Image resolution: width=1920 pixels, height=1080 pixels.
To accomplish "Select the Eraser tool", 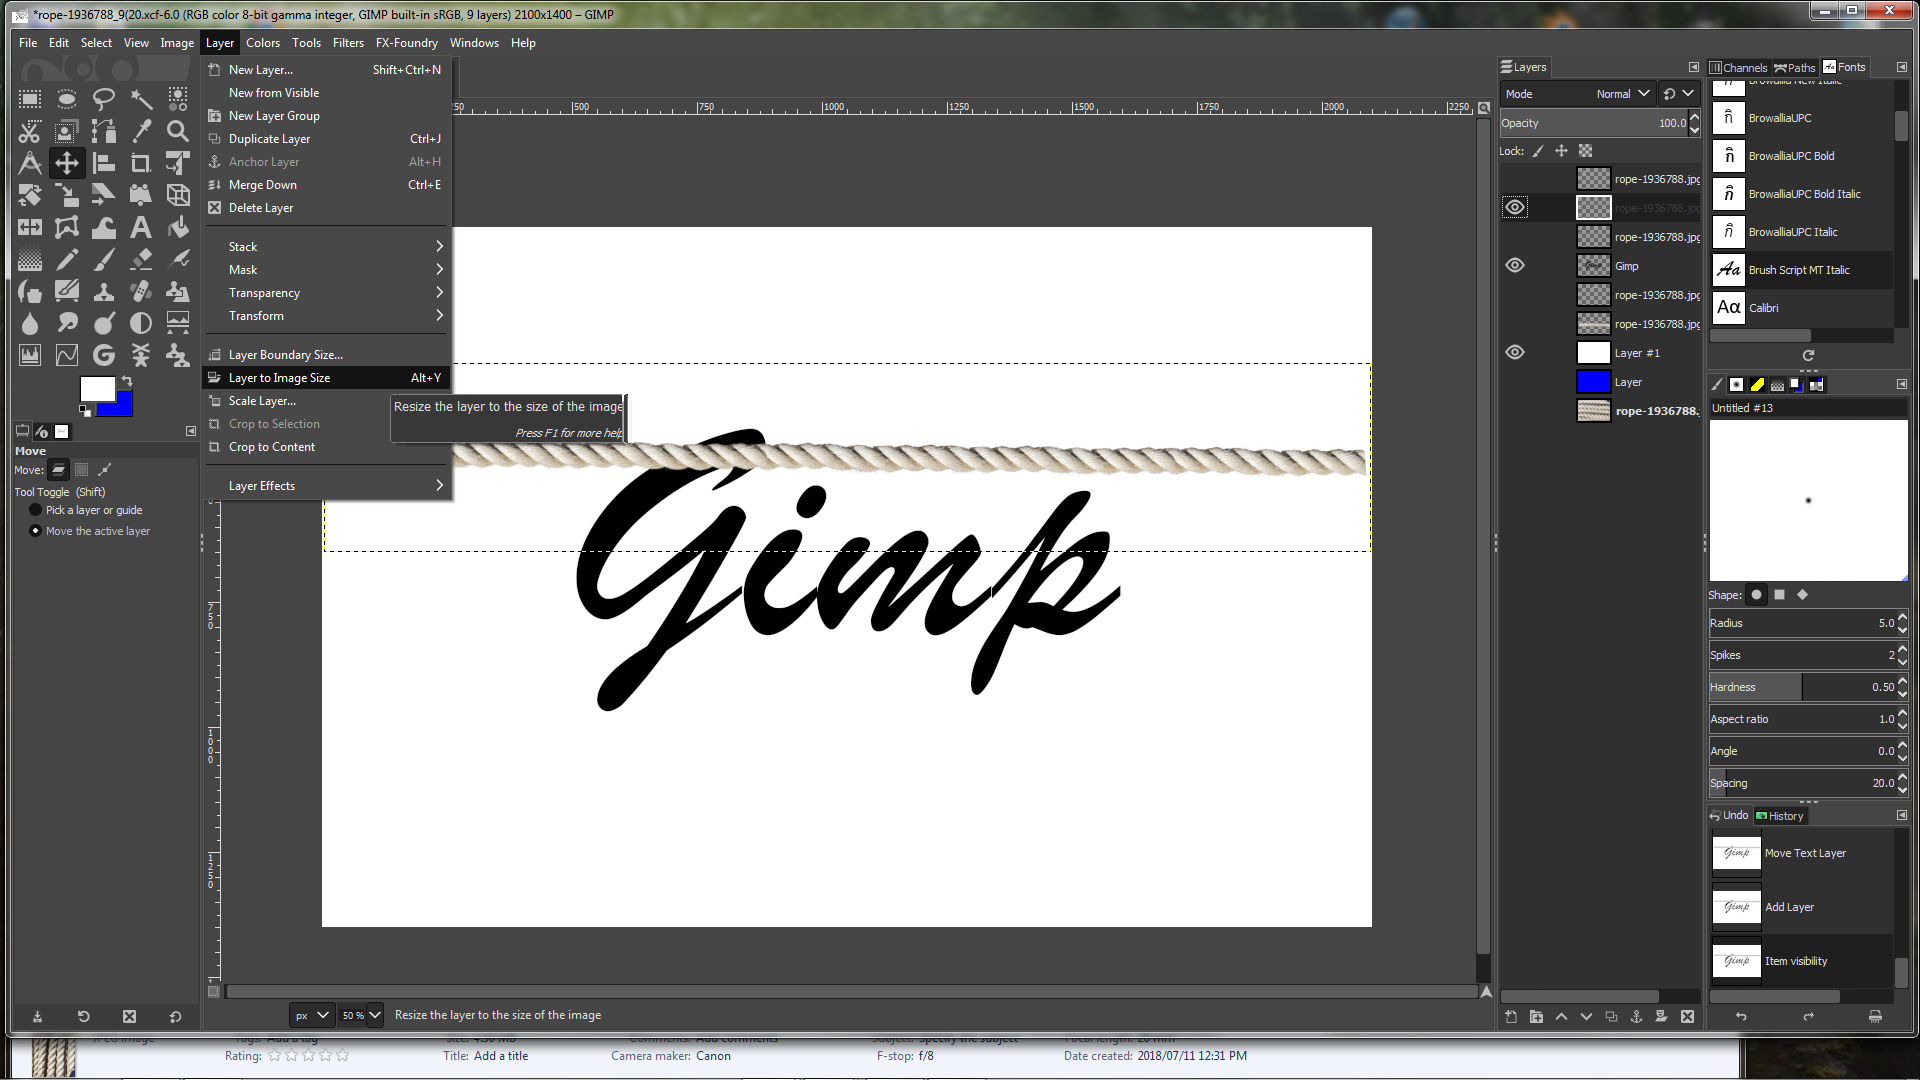I will 141,259.
